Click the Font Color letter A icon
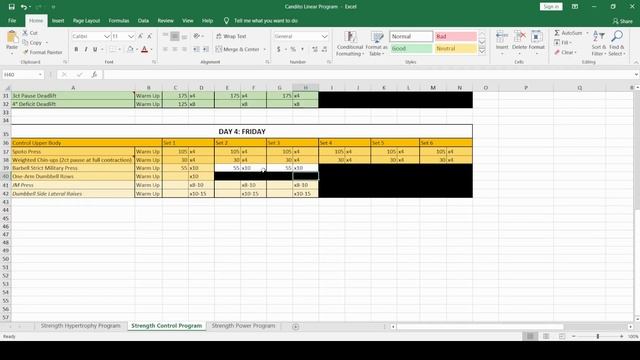The width and height of the screenshot is (640, 360). tap(144, 49)
